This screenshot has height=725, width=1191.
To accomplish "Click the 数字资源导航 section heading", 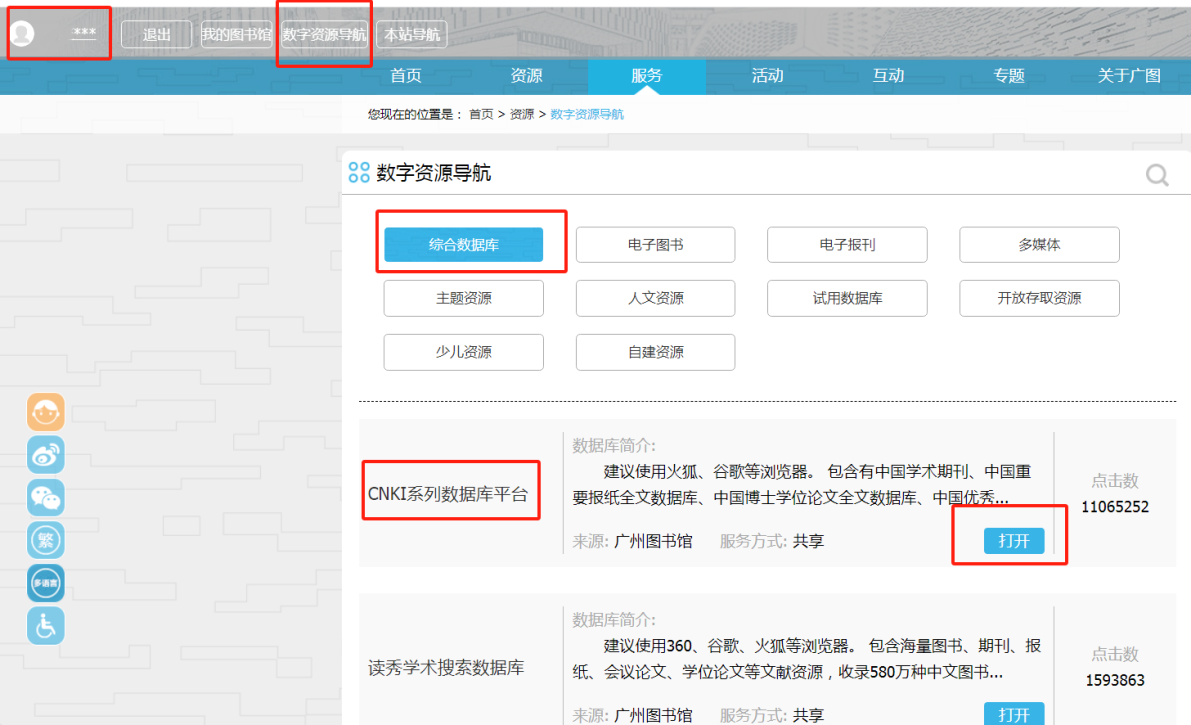I will [x=434, y=173].
